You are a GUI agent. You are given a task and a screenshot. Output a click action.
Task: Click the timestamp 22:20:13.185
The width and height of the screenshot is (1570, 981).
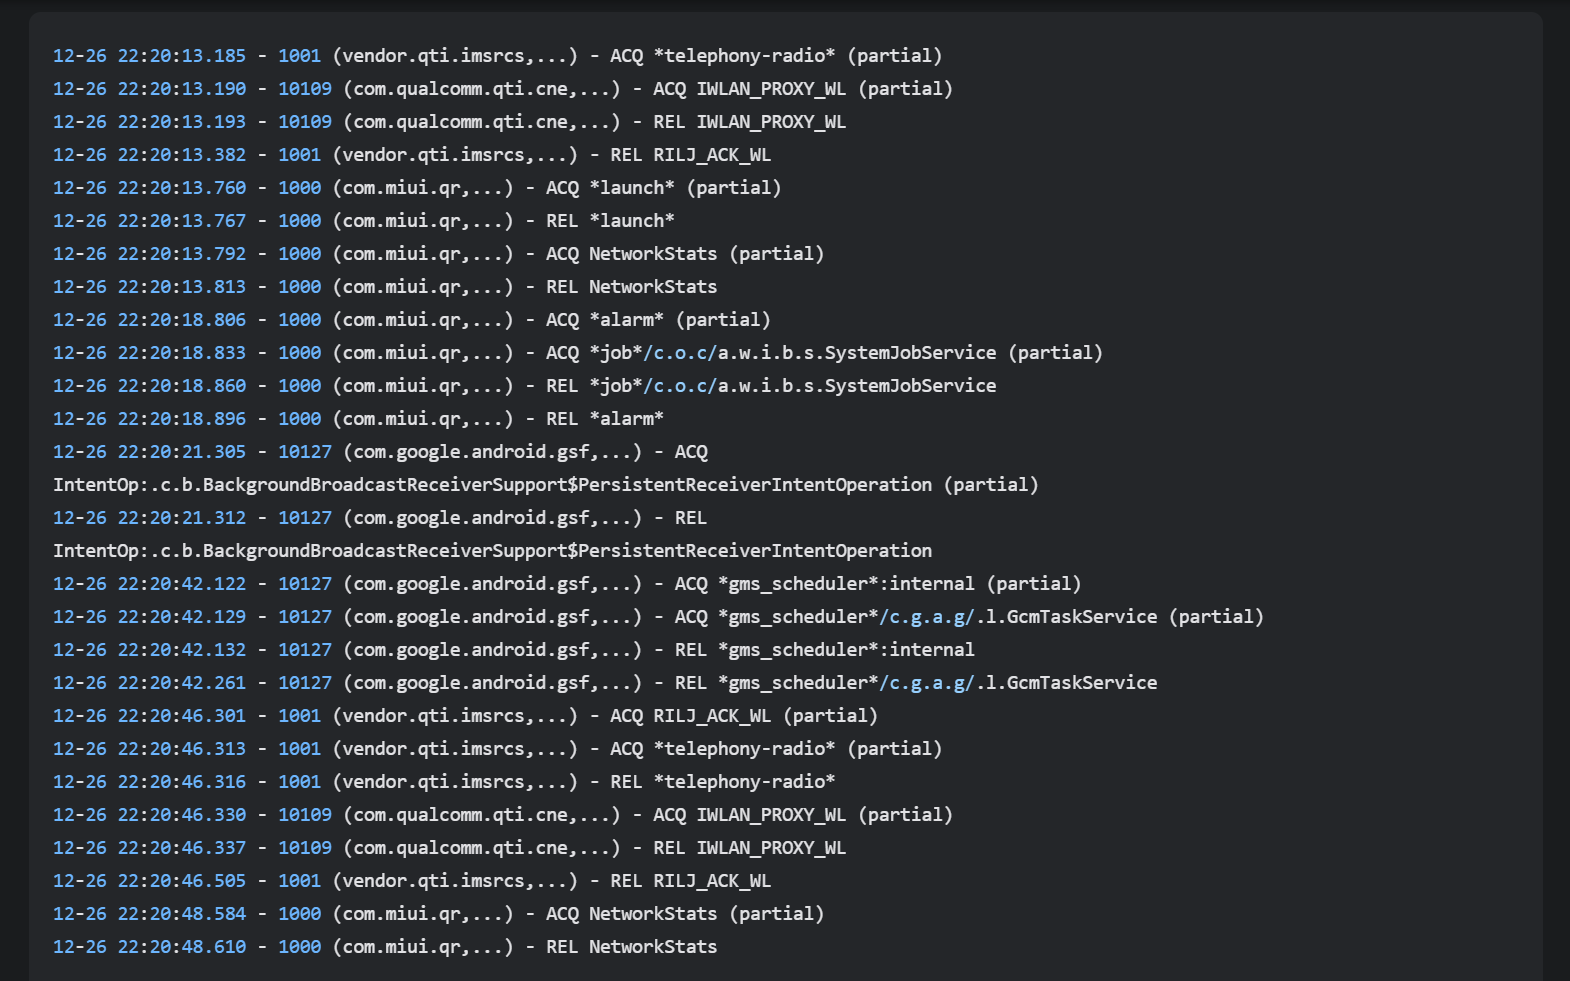[182, 56]
